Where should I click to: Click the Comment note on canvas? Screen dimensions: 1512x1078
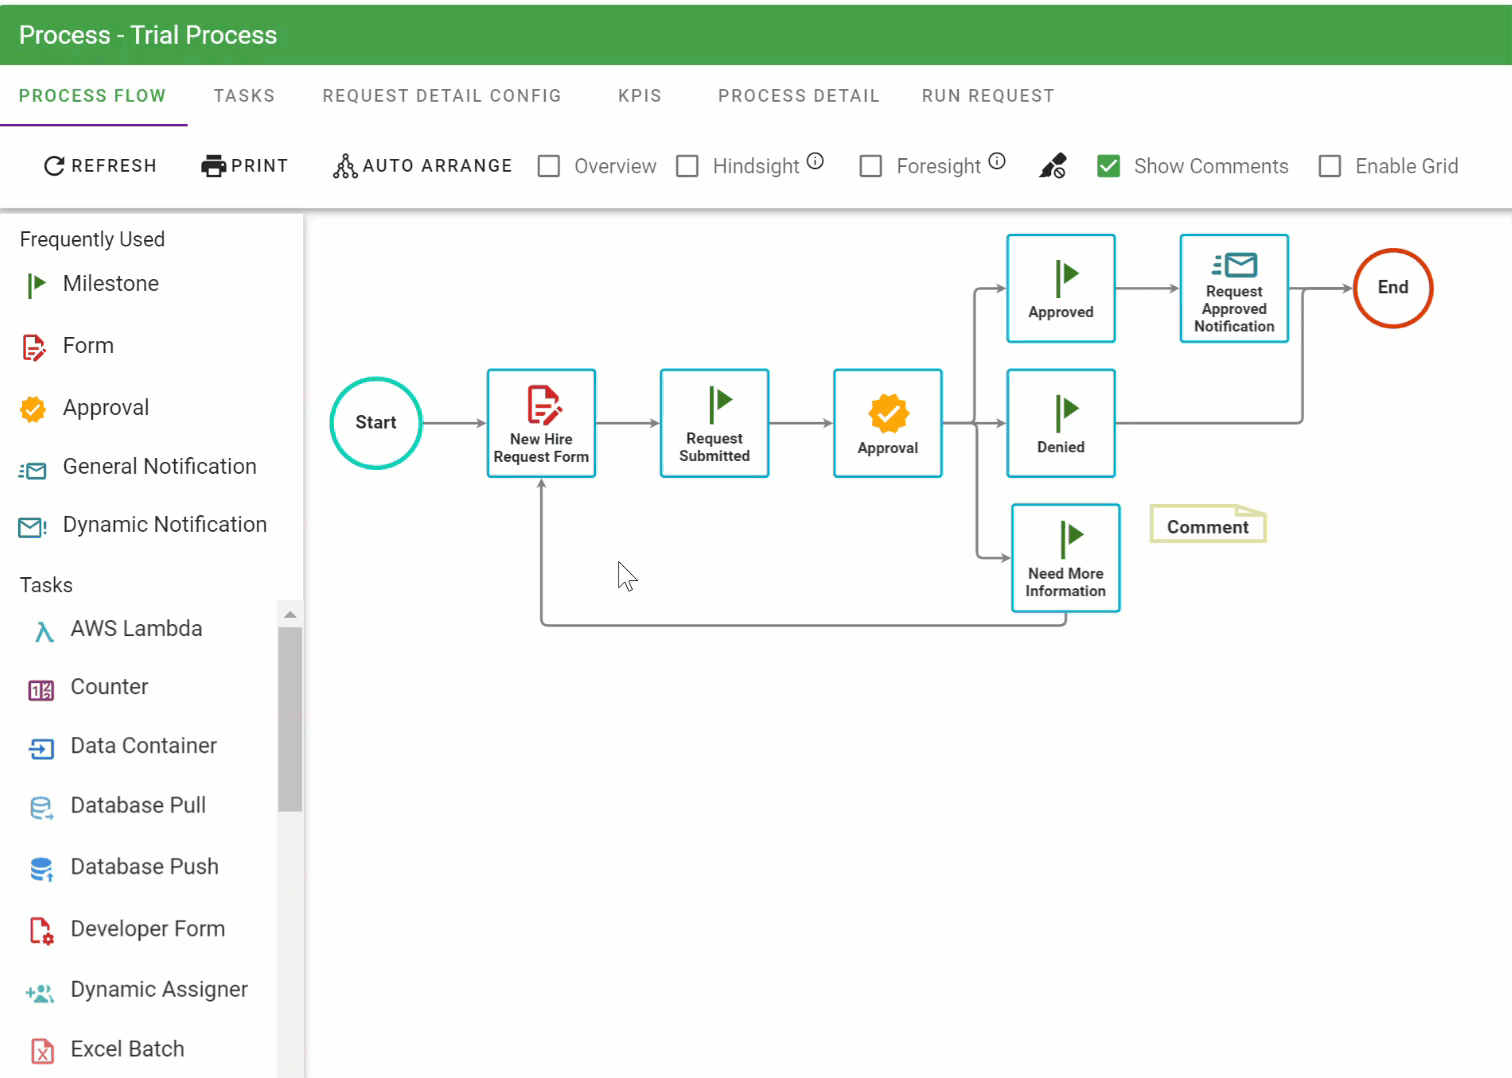(x=1208, y=524)
